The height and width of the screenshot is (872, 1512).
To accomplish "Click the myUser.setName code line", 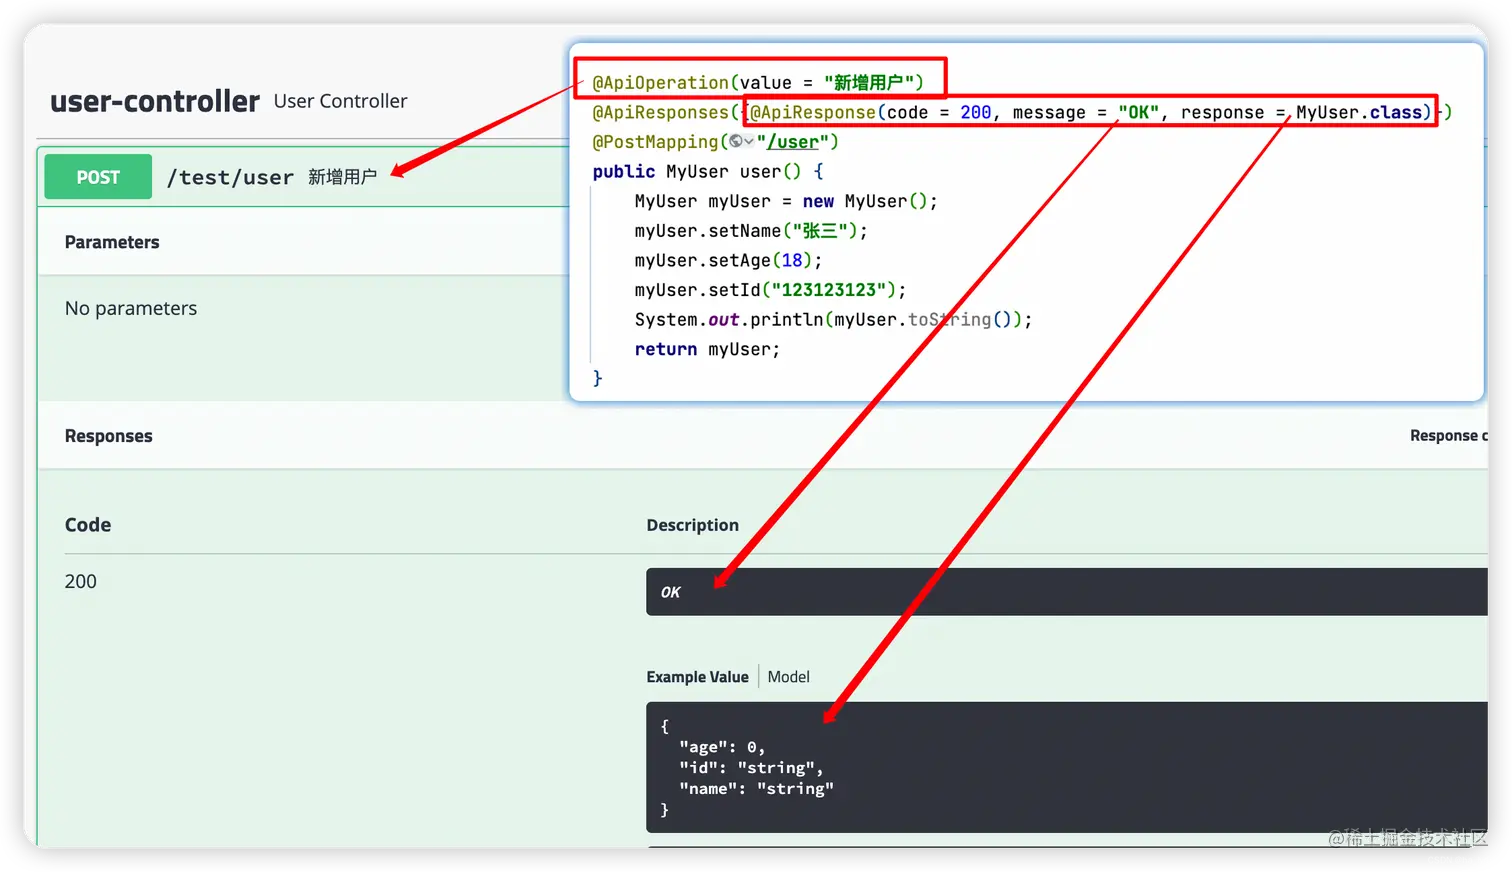I will (x=751, y=231).
